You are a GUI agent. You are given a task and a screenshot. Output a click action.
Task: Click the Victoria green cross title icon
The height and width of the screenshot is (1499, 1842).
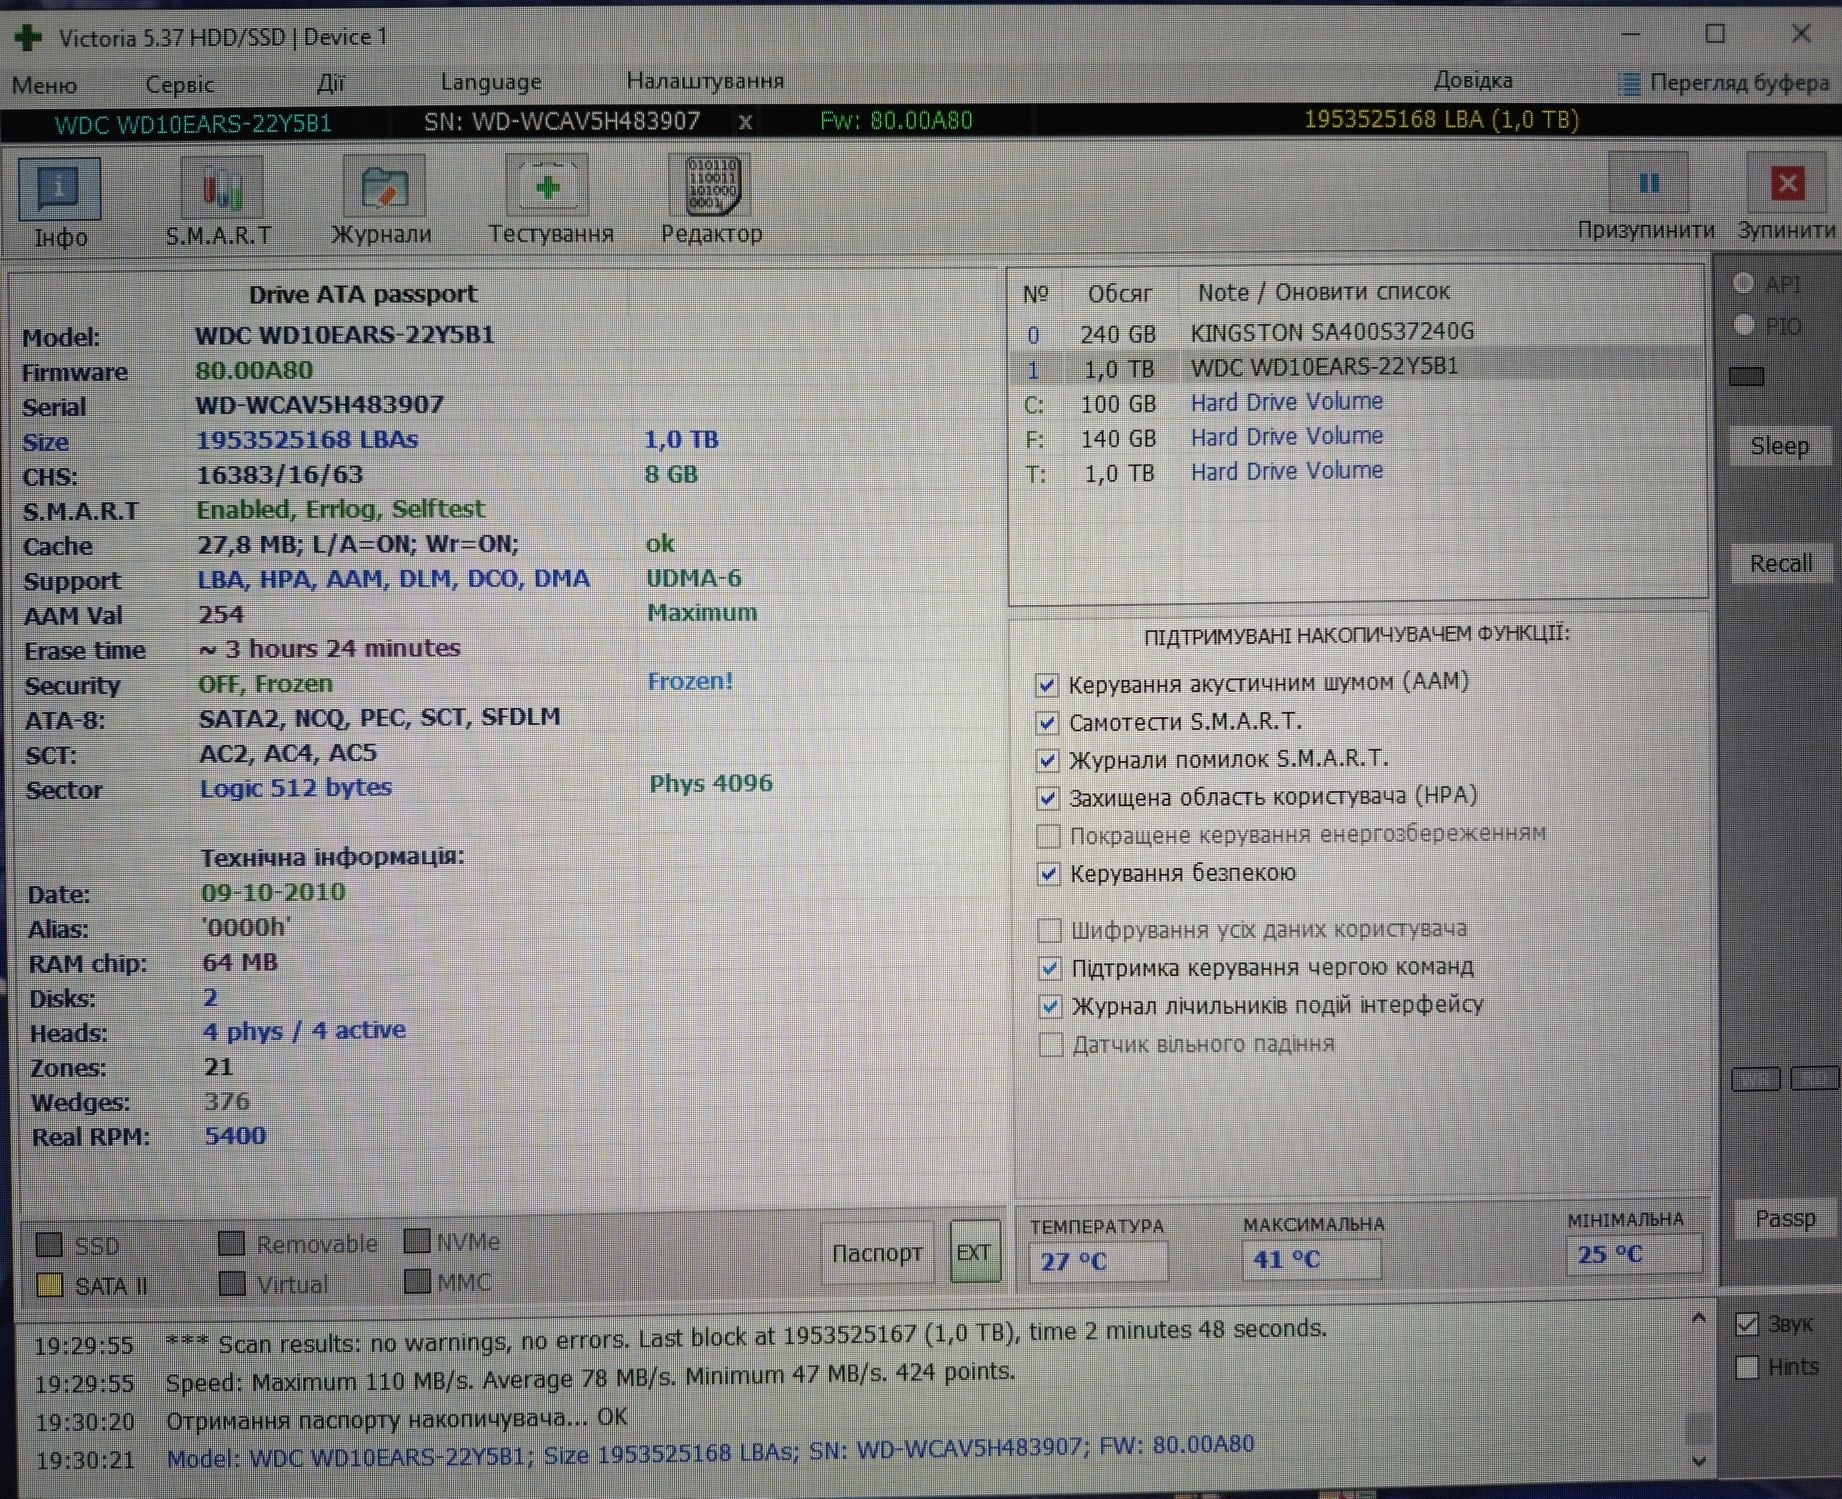(28, 37)
